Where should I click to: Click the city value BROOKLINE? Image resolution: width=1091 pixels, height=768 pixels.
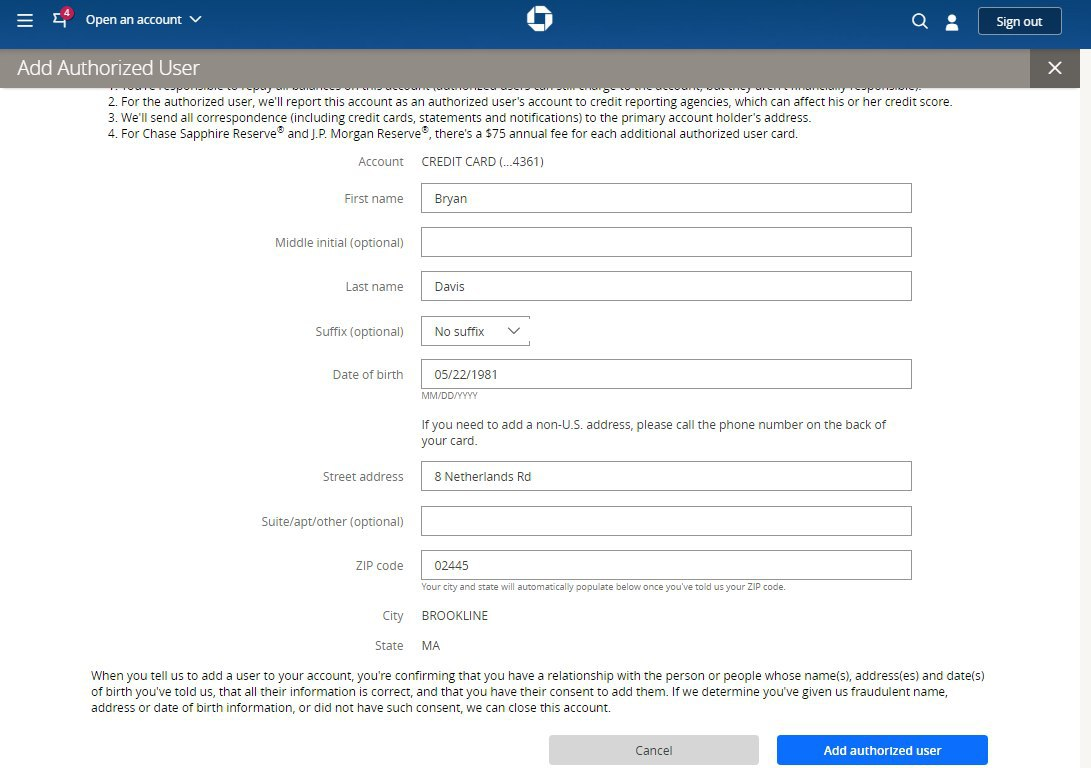click(x=454, y=616)
